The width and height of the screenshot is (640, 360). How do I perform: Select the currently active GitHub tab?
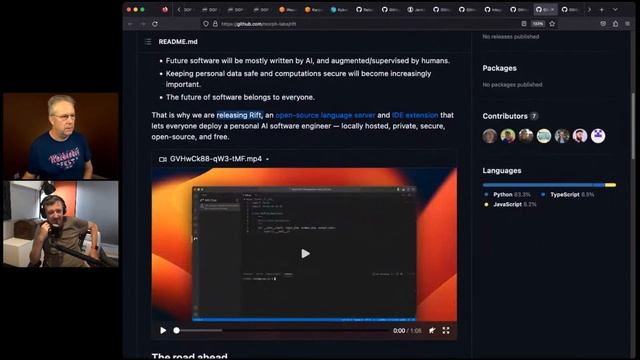tap(546, 9)
